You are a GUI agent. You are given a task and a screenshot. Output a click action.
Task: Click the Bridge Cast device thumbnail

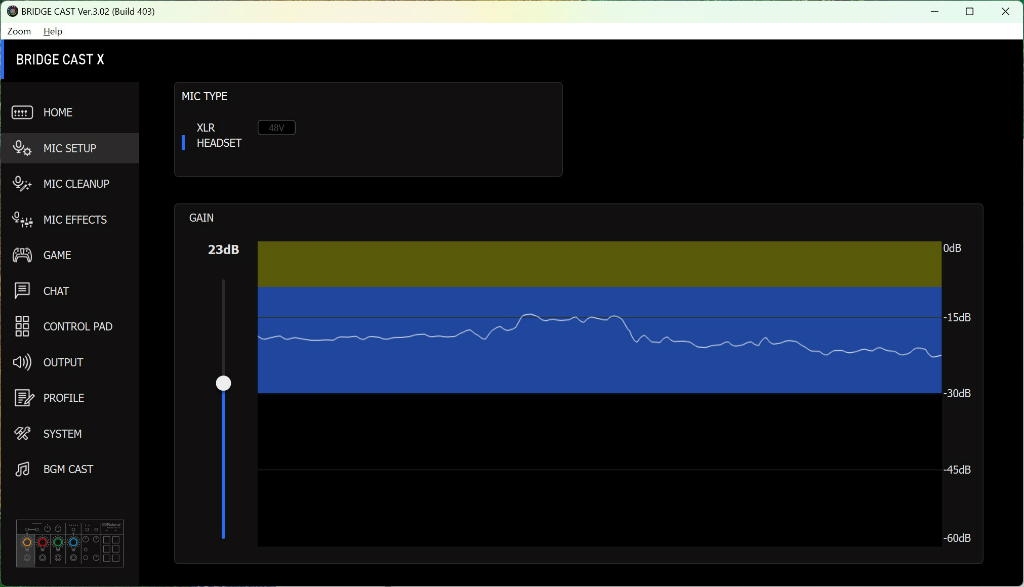pos(70,543)
